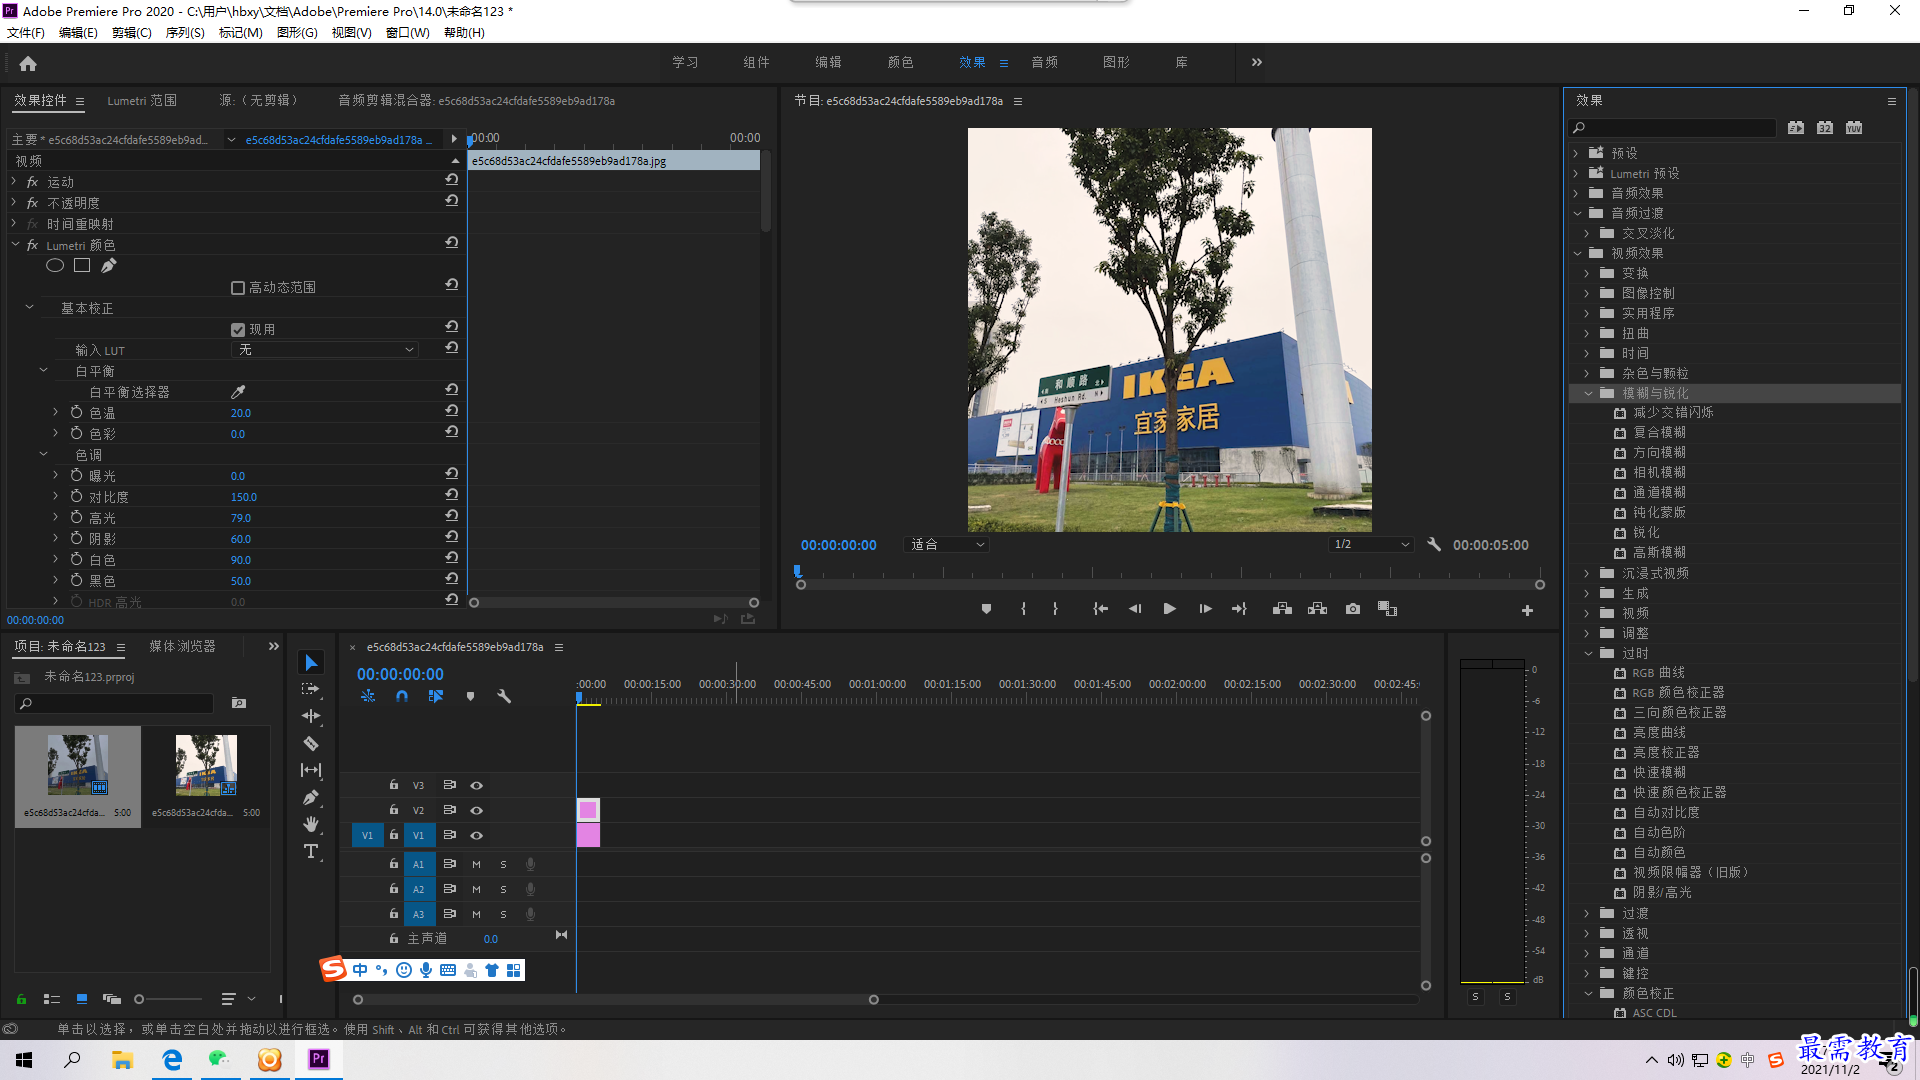Toggle snap in timeline
Viewport: 1920px width, 1080px height.
(402, 696)
